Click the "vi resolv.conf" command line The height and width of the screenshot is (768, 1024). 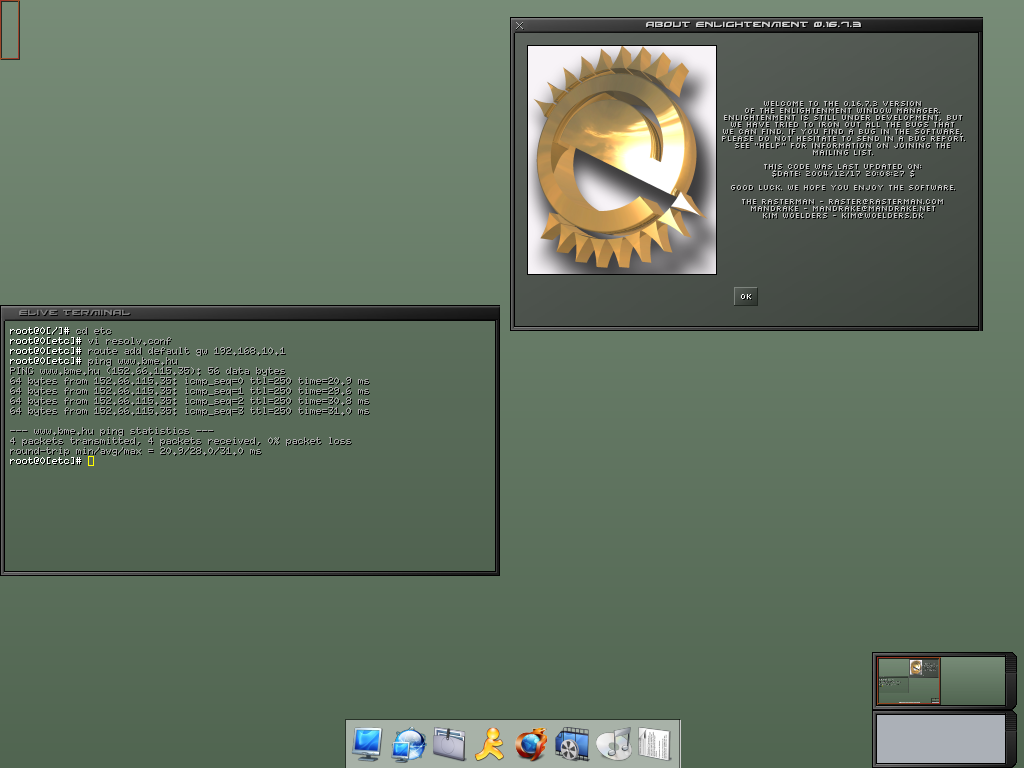[90, 341]
